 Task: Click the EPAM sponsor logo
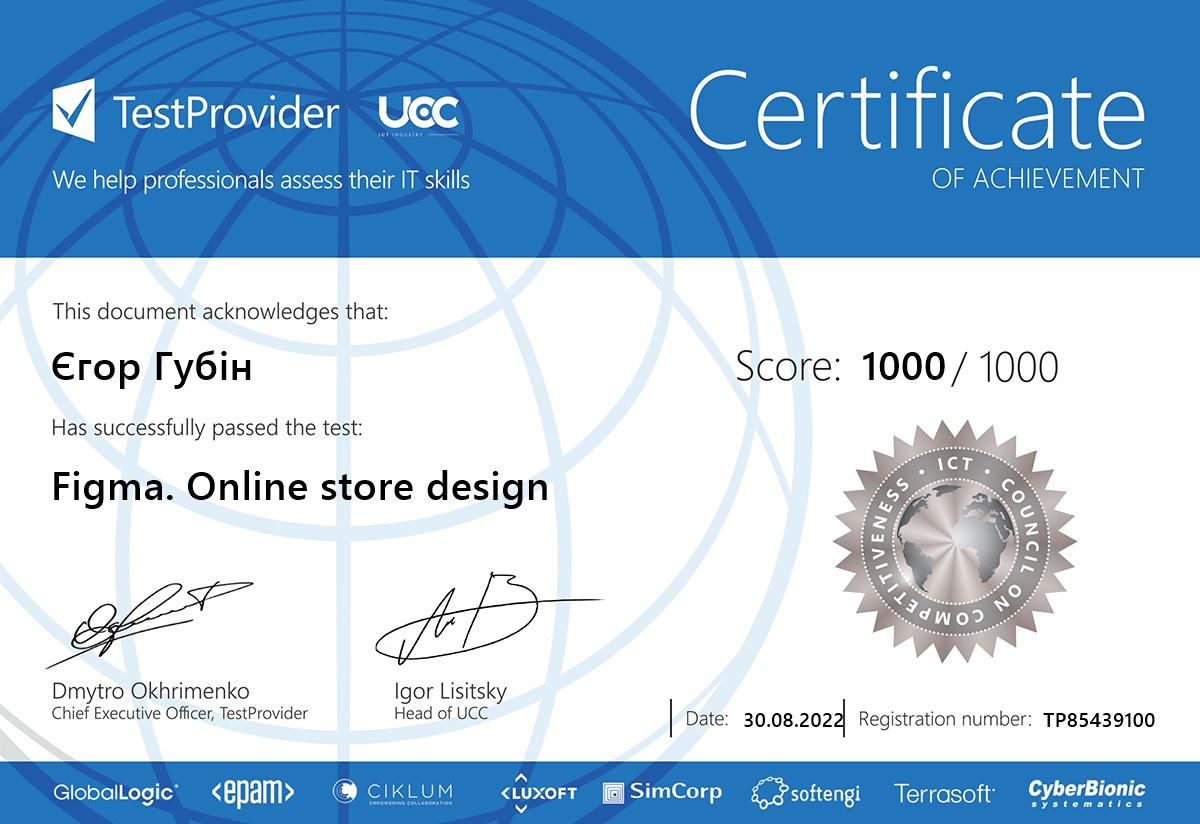click(x=252, y=793)
